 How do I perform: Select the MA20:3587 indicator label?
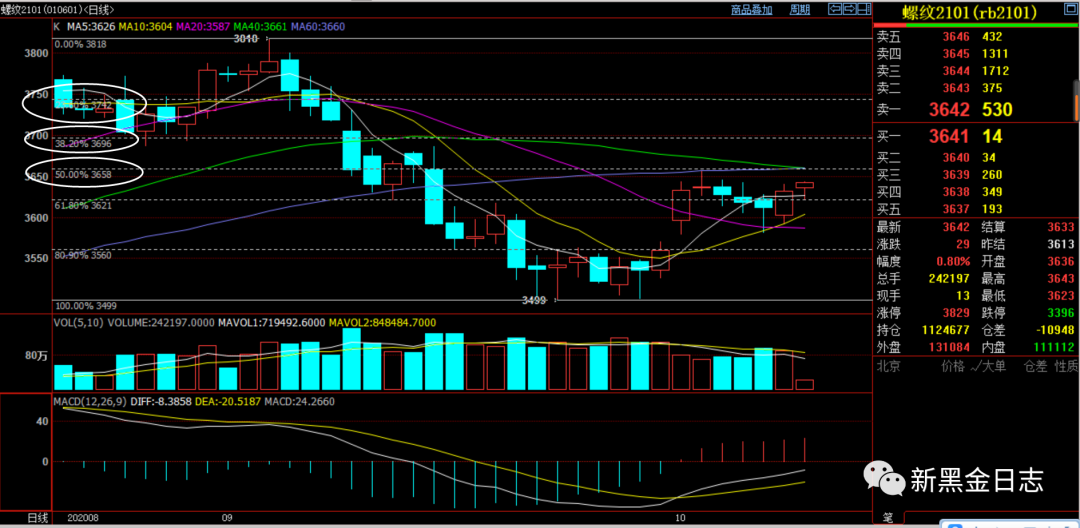[x=203, y=27]
